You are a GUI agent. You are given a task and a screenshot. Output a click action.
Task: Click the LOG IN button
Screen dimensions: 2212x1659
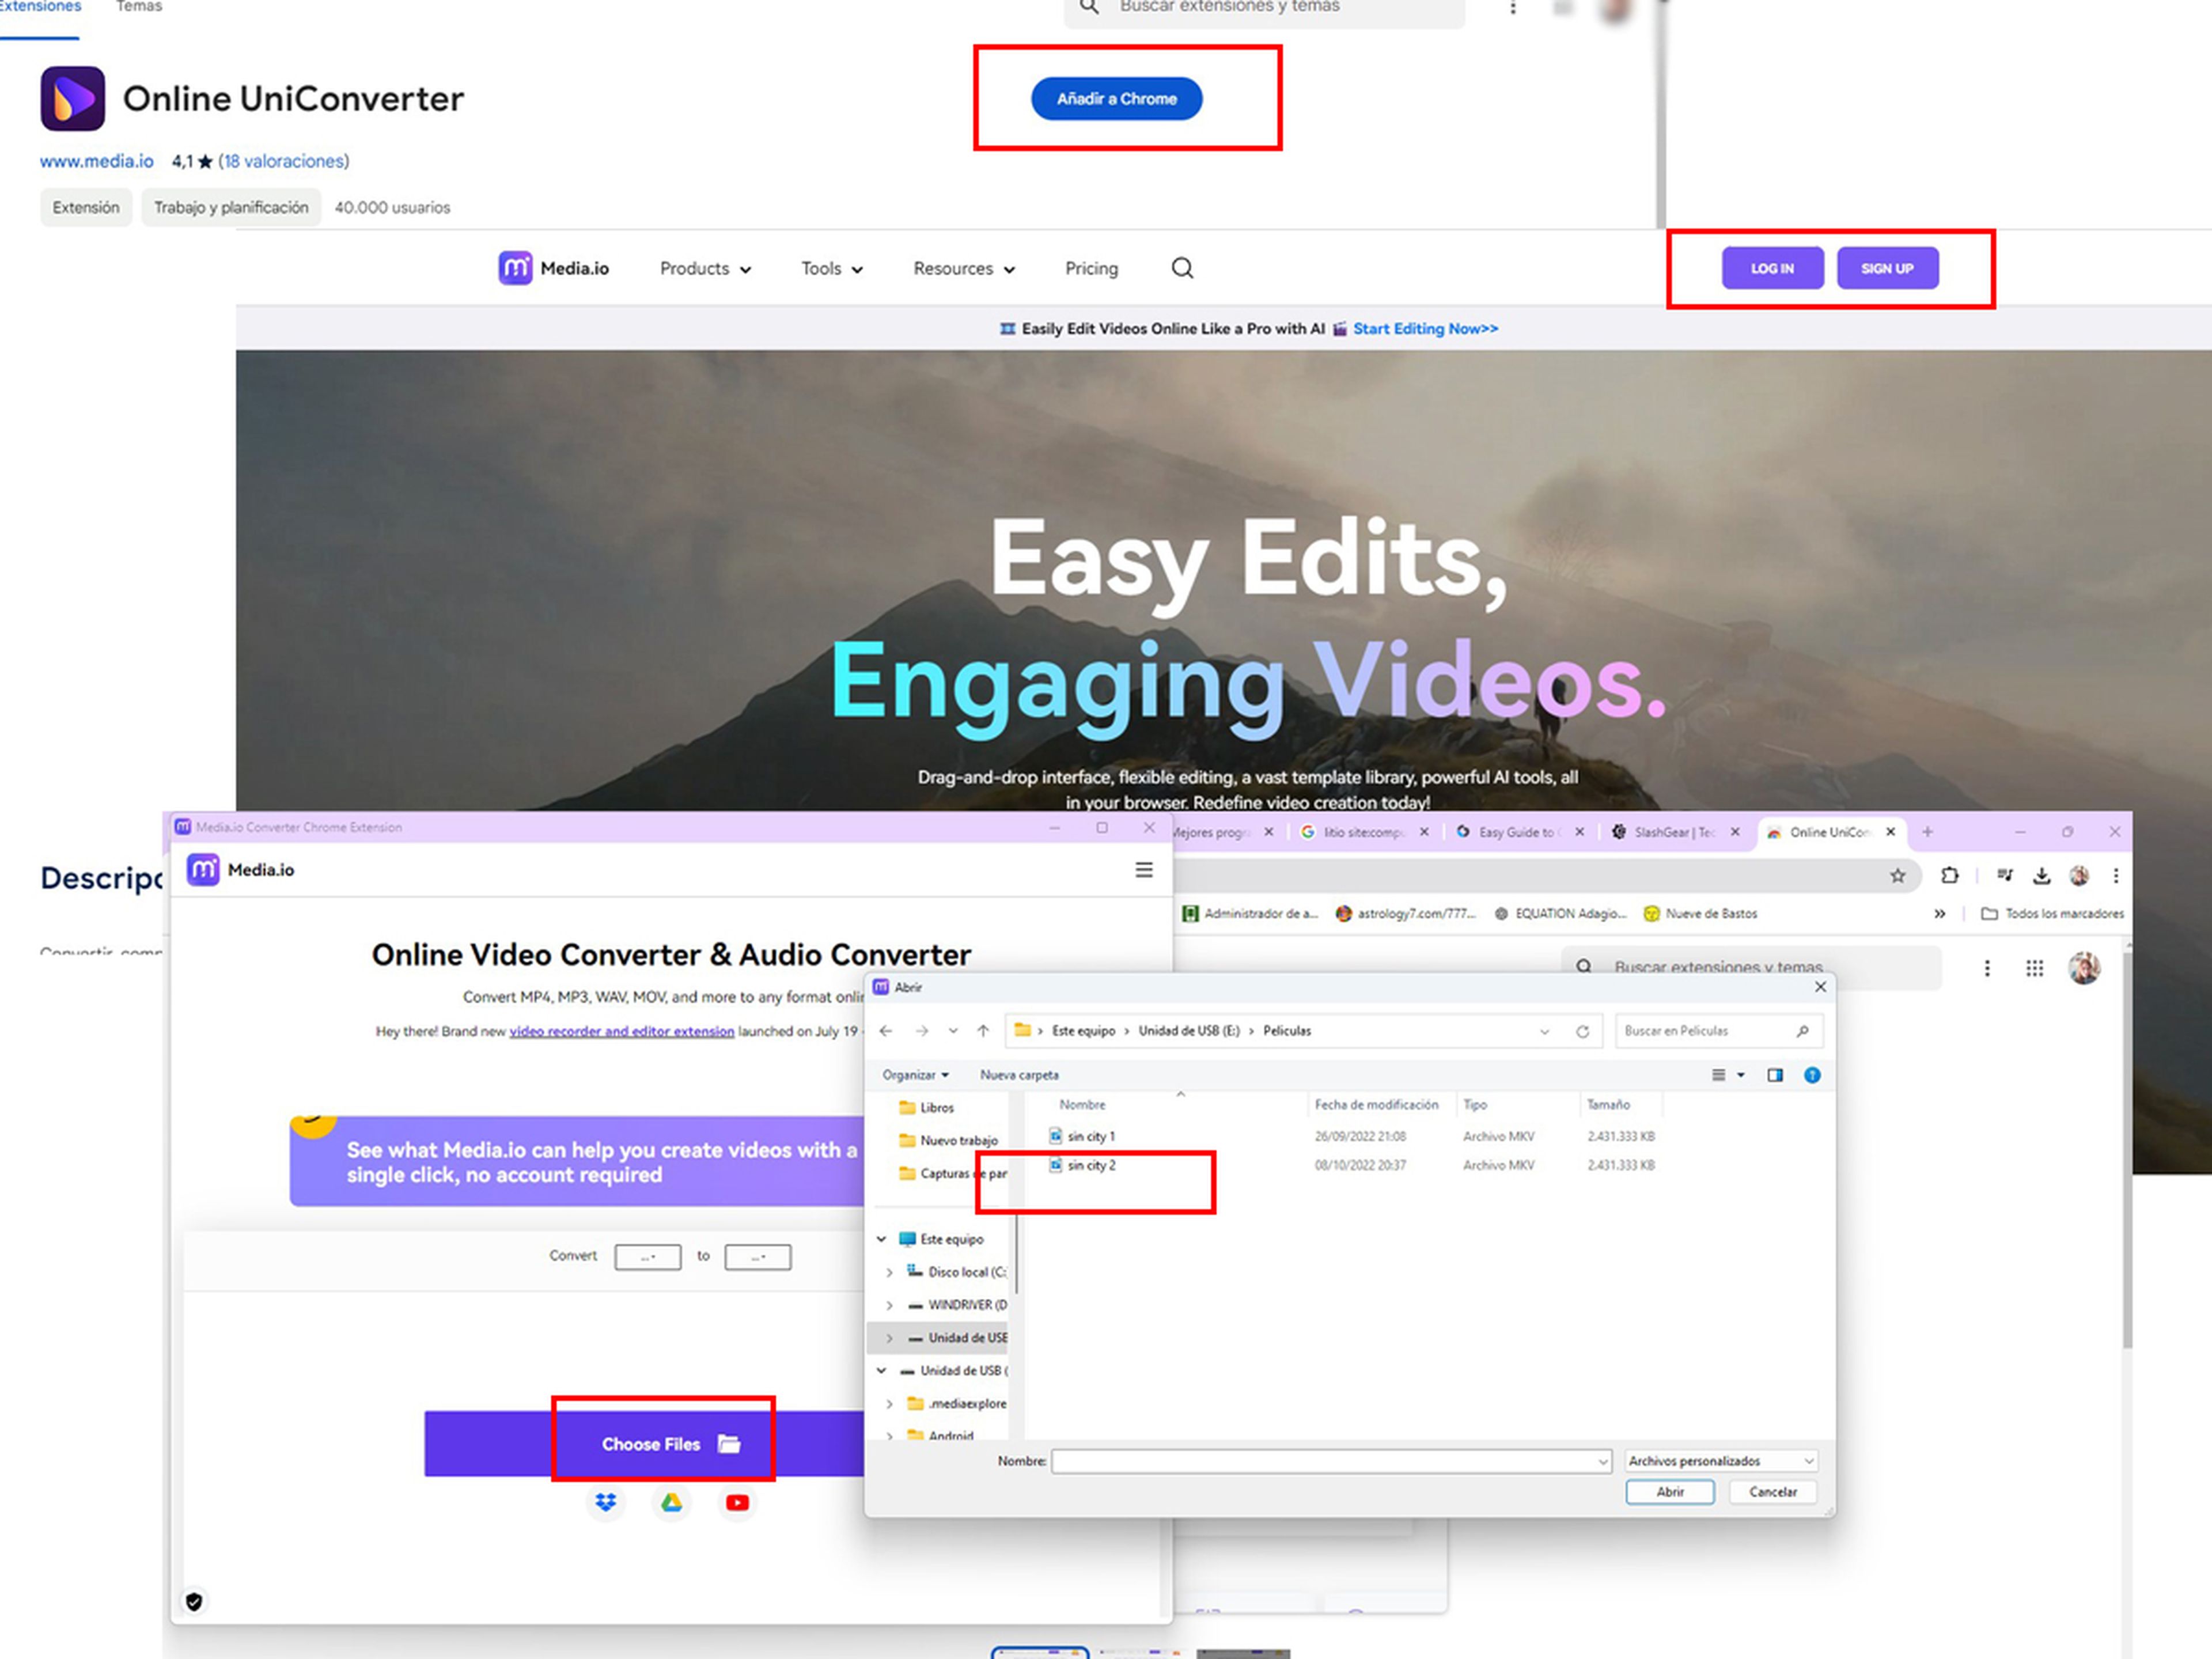(1772, 268)
